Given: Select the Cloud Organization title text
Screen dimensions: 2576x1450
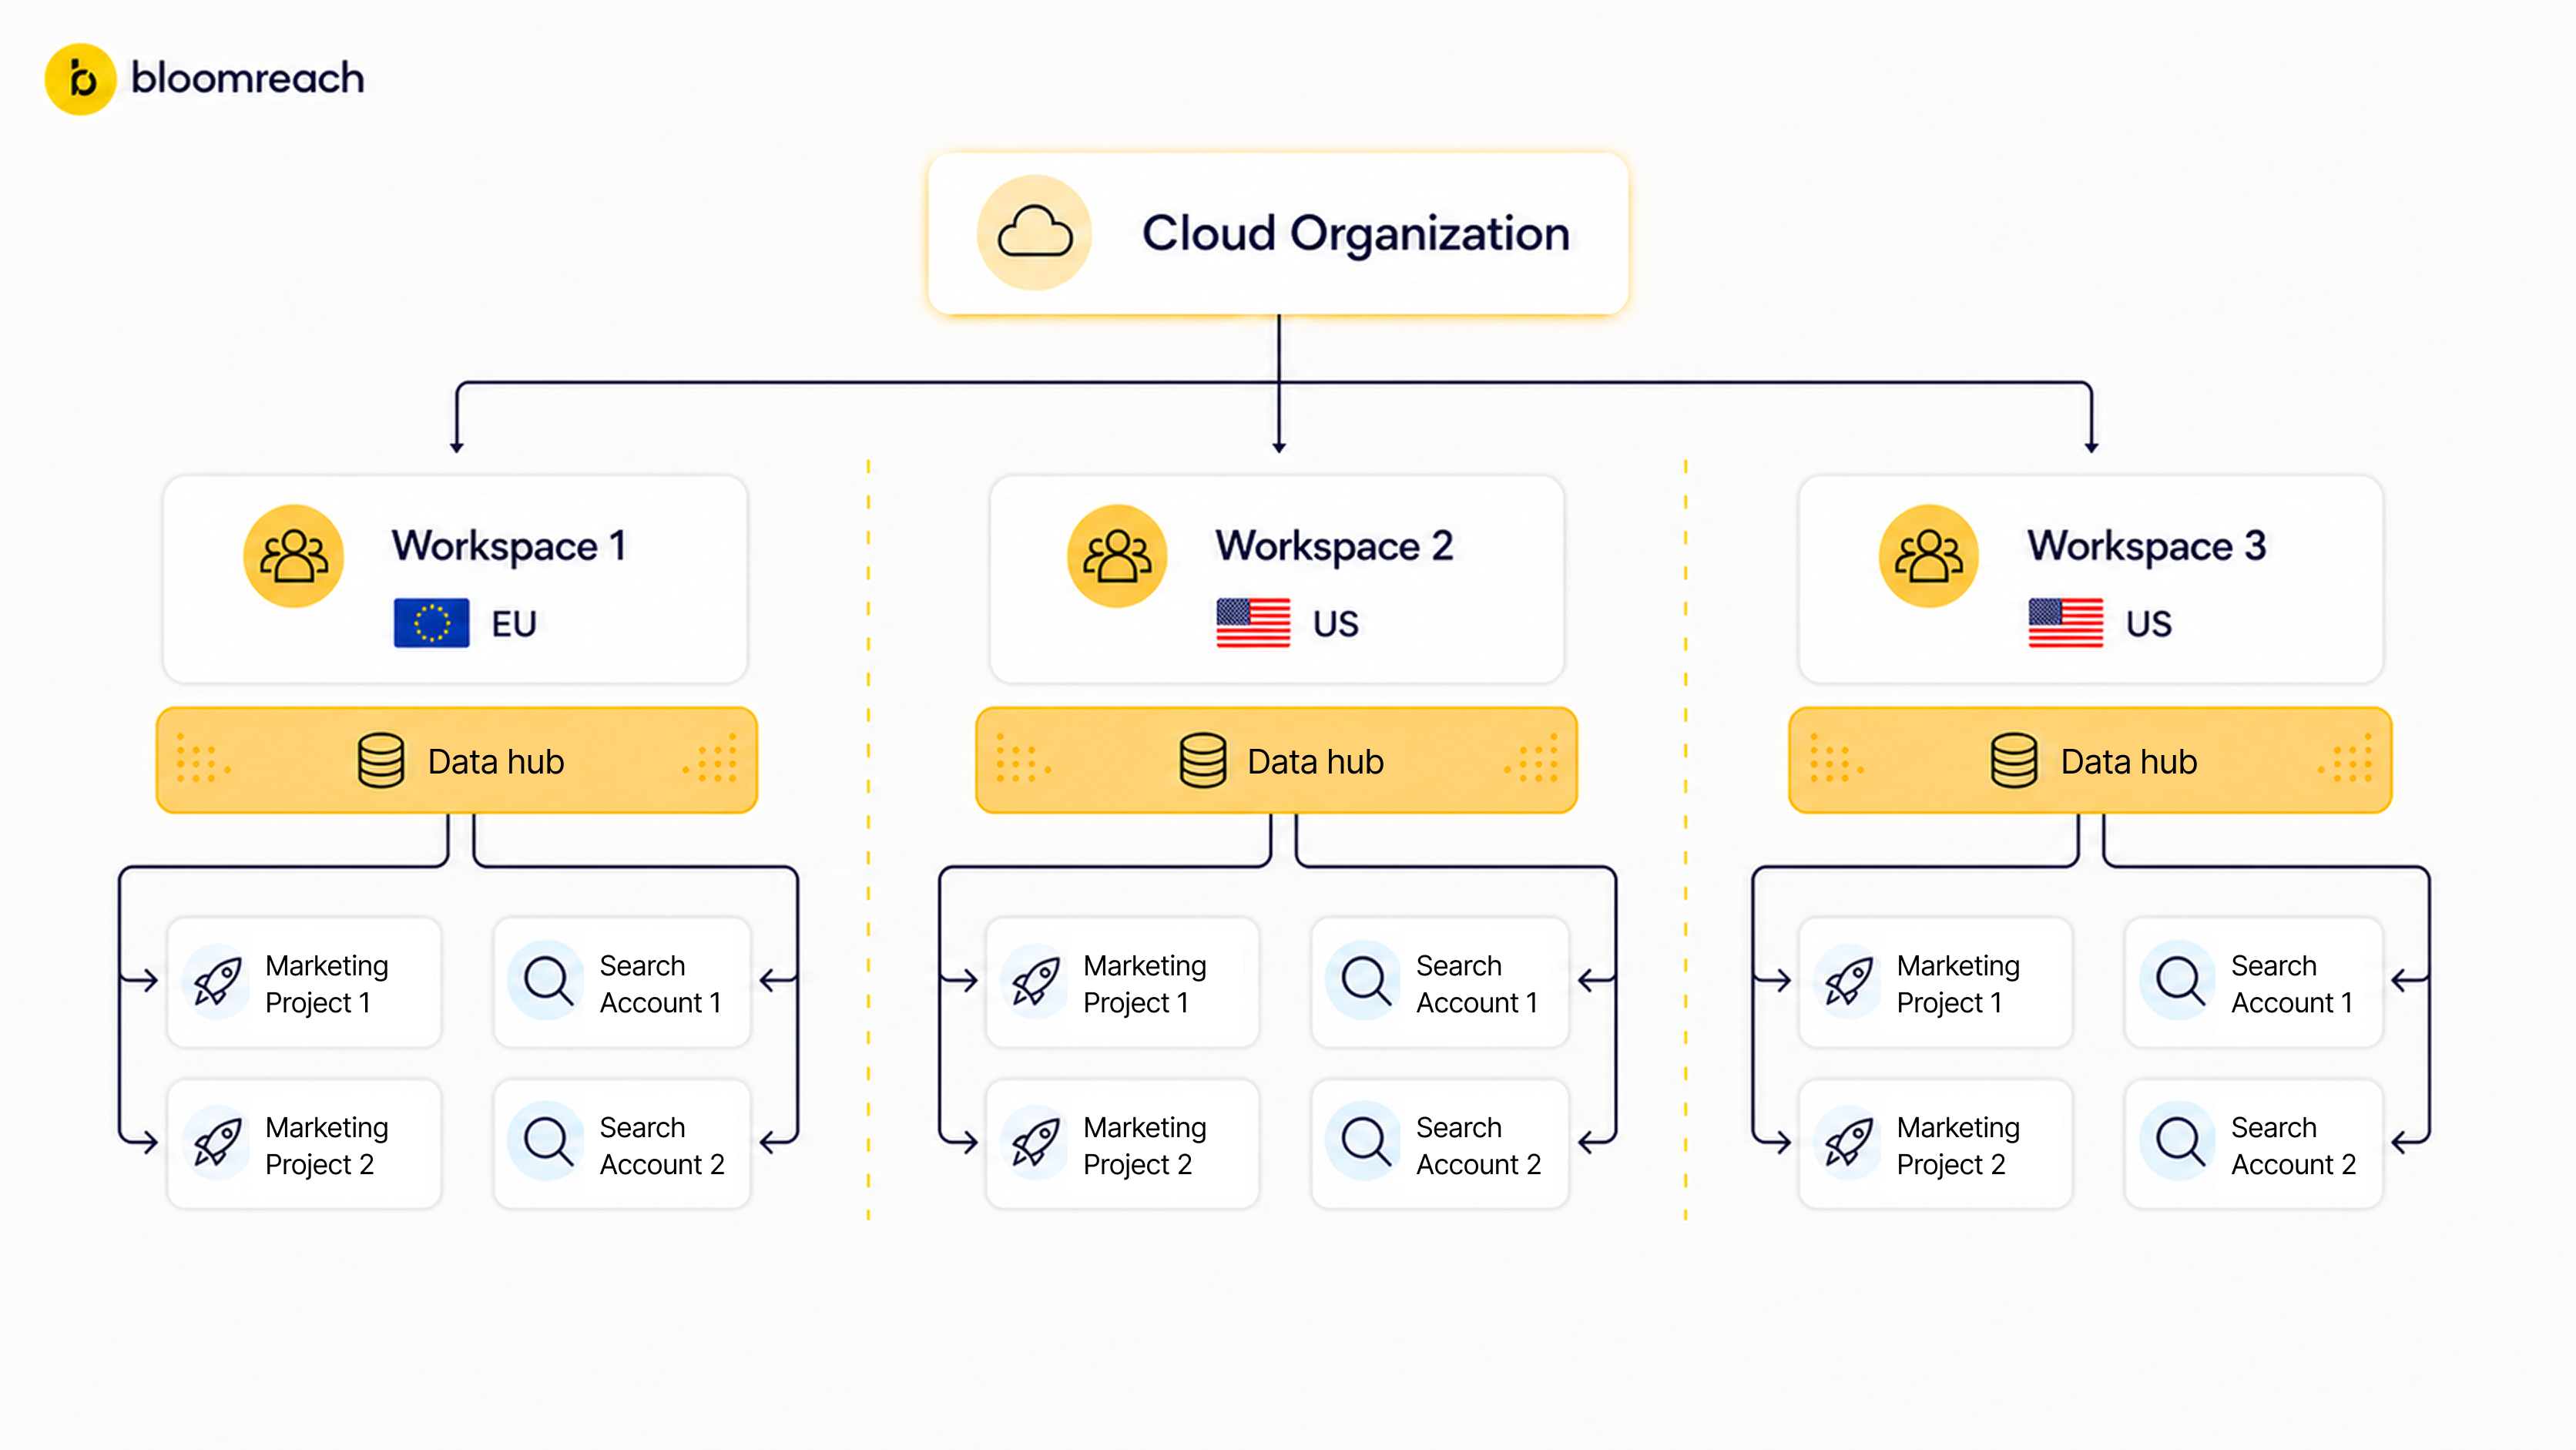Looking at the screenshot, I should click(x=1356, y=234).
